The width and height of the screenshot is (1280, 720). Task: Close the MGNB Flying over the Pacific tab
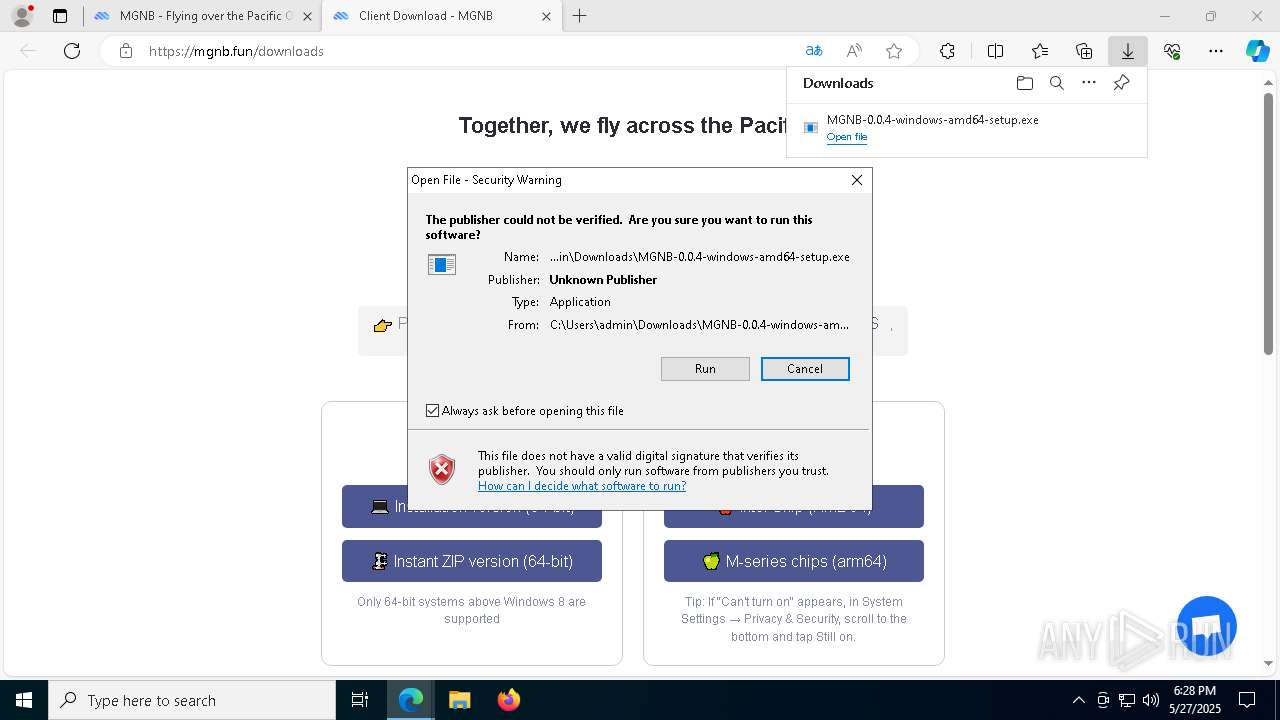(x=307, y=16)
